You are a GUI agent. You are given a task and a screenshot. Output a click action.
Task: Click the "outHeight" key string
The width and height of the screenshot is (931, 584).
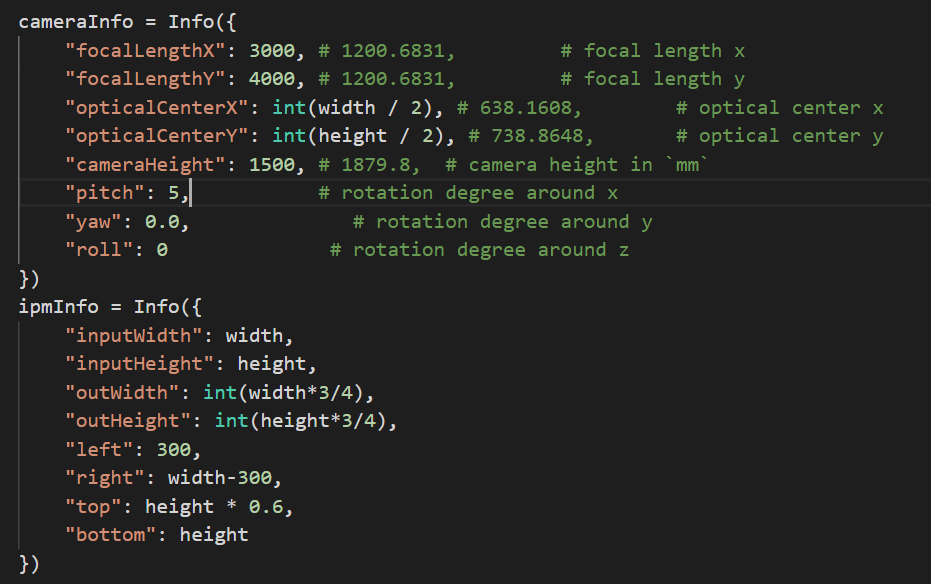pyautogui.click(x=128, y=421)
